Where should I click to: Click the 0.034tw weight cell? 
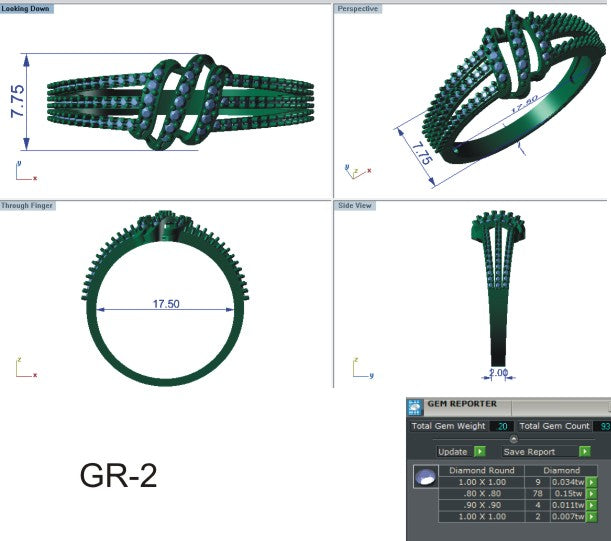click(569, 482)
